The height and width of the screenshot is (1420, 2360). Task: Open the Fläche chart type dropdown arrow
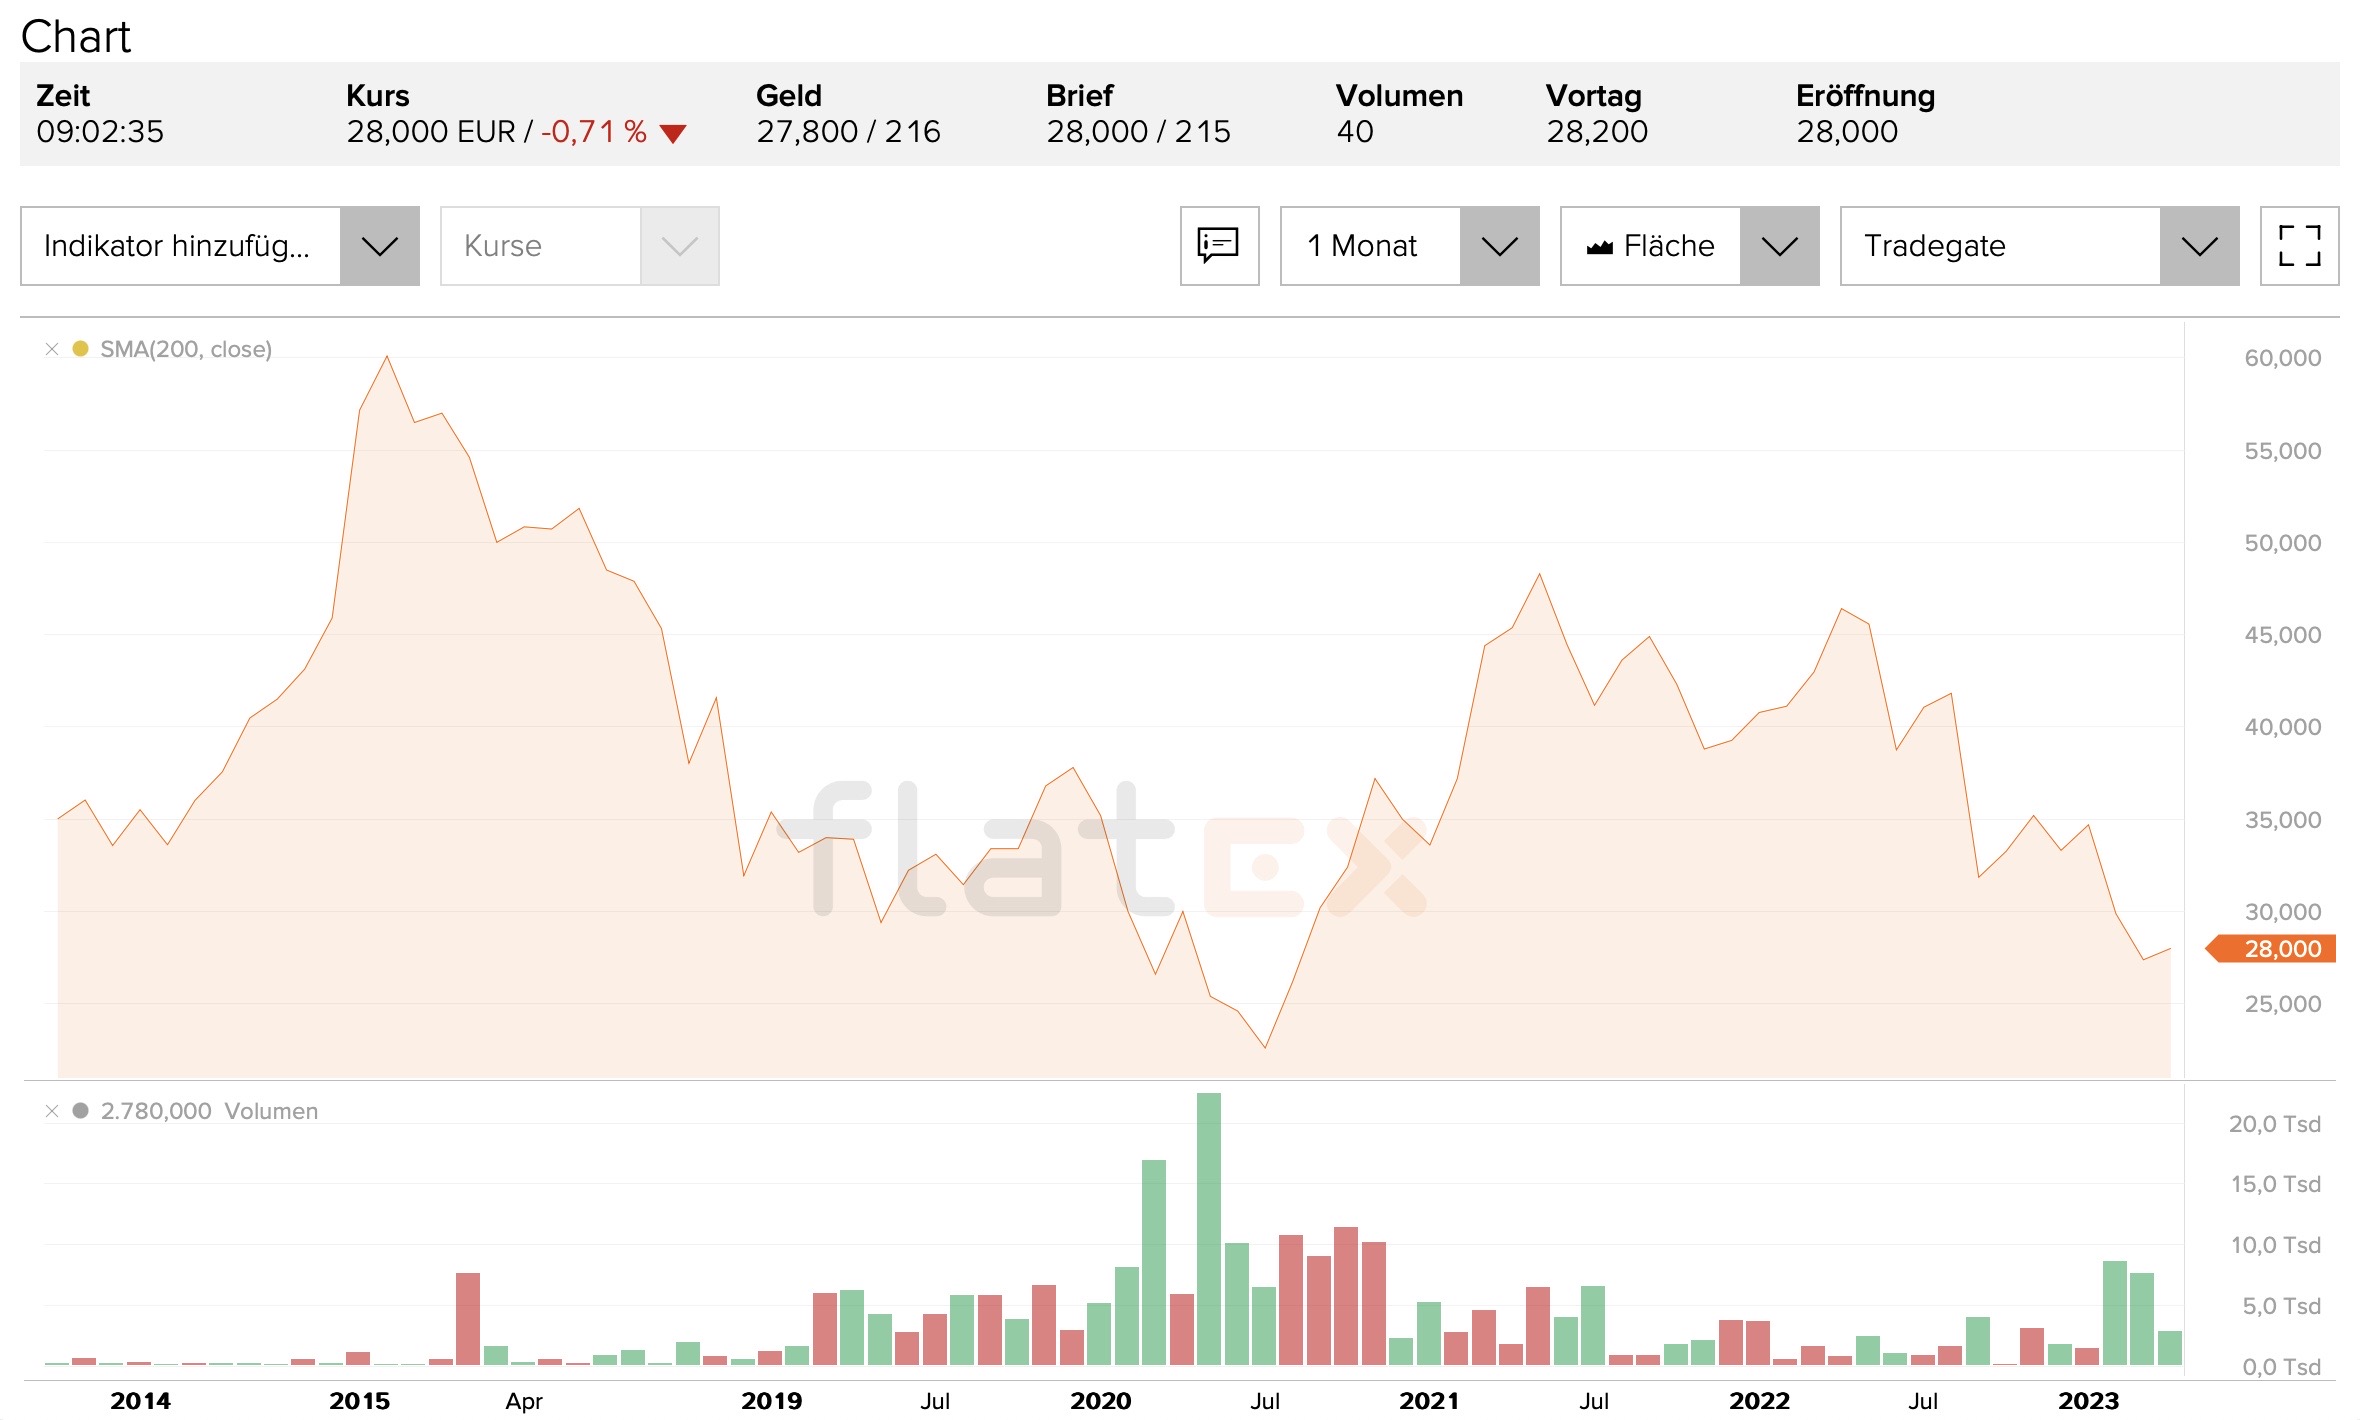coord(1779,246)
